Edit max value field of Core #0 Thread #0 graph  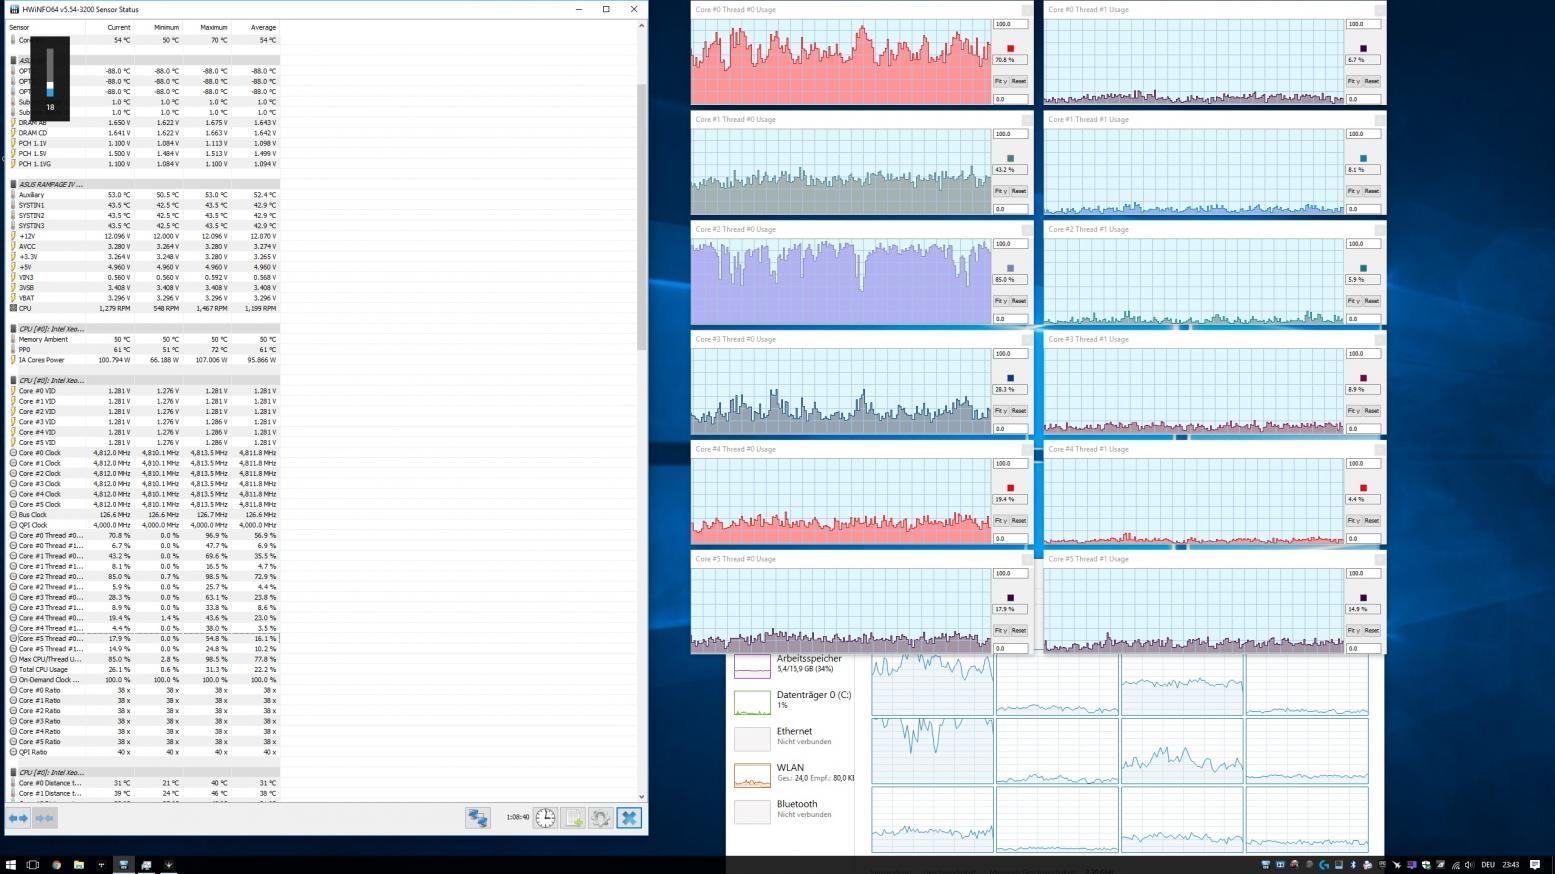[x=1010, y=24]
